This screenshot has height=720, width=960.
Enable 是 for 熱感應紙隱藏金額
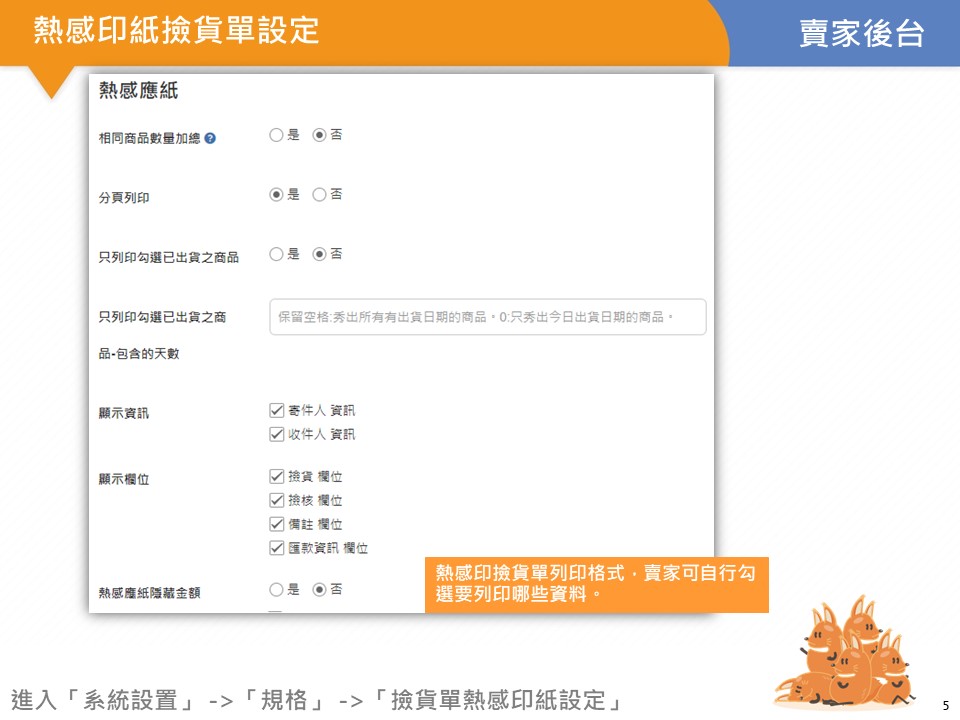pyautogui.click(x=277, y=589)
